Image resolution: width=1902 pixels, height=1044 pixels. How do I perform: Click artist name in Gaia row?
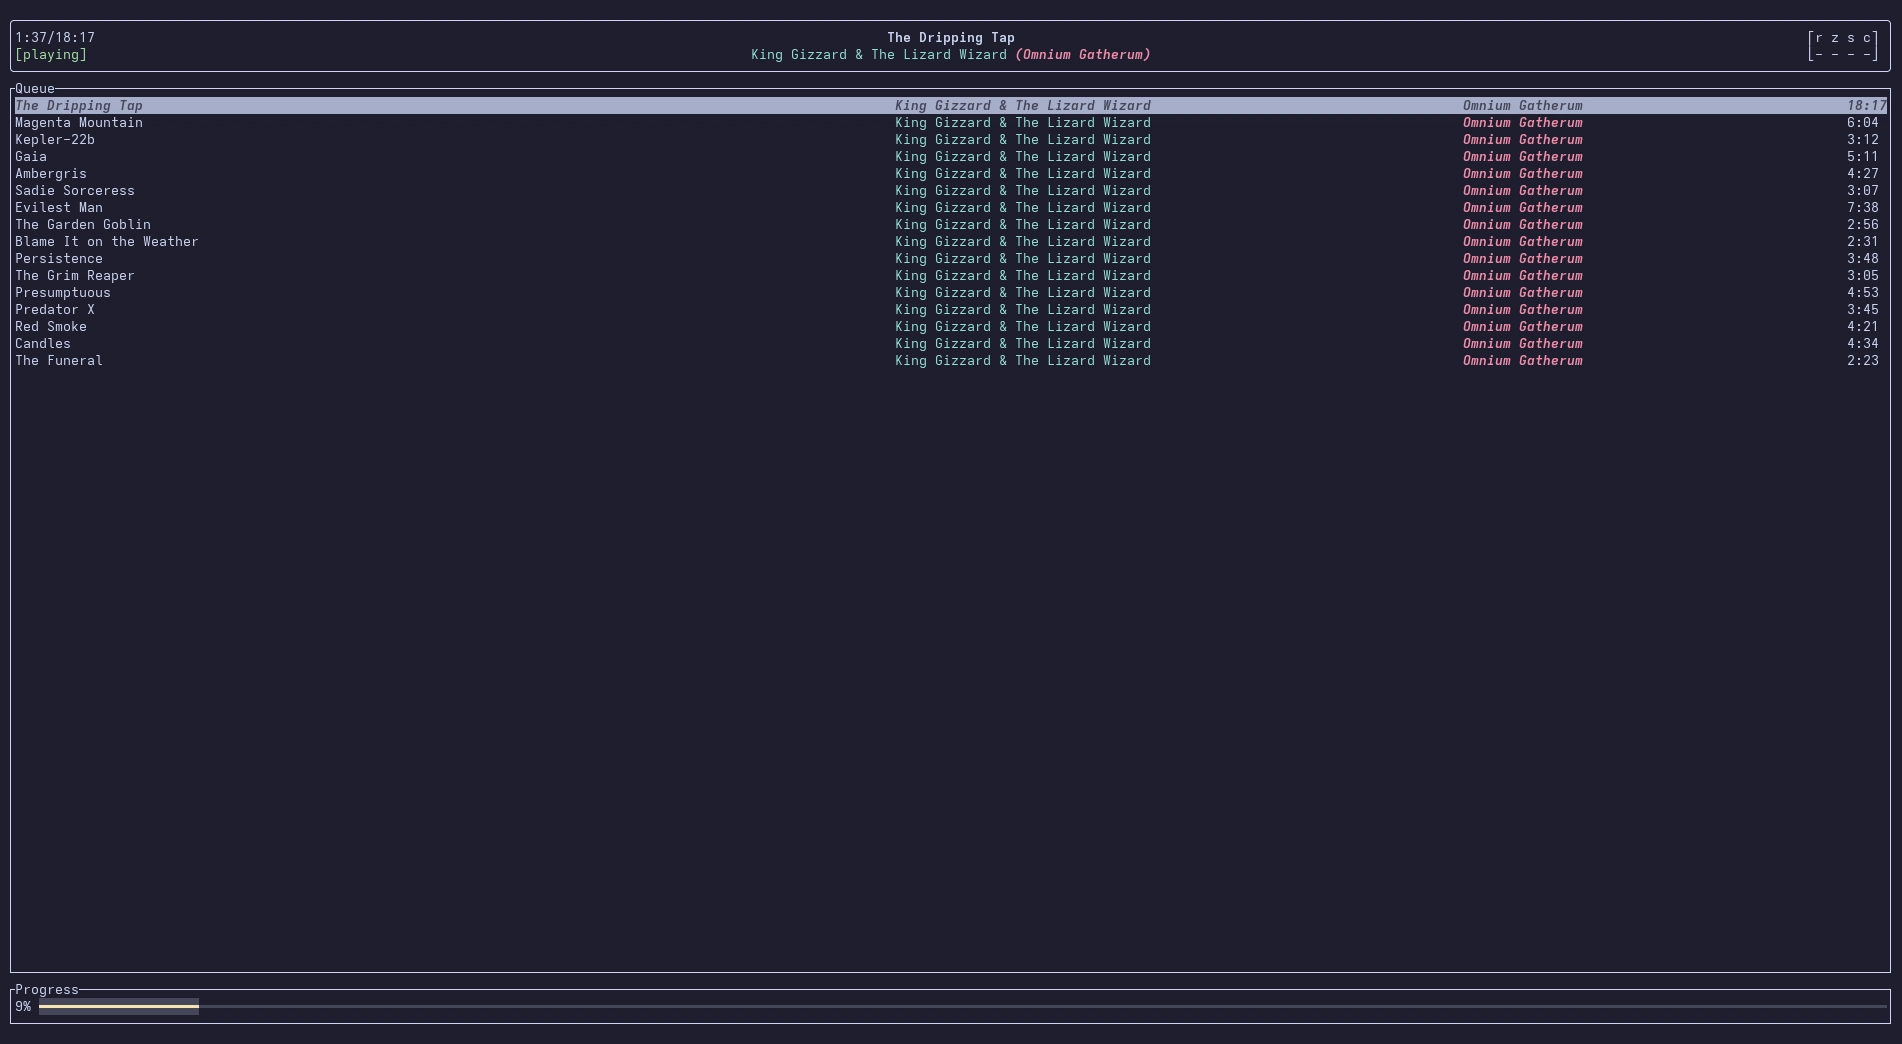pos(1023,156)
